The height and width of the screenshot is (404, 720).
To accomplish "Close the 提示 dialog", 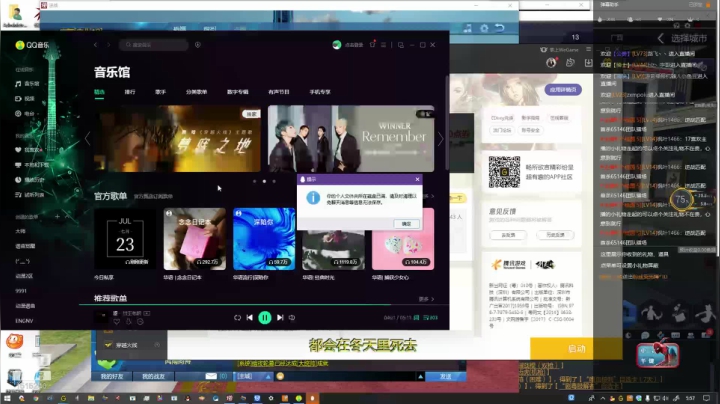I will (417, 179).
